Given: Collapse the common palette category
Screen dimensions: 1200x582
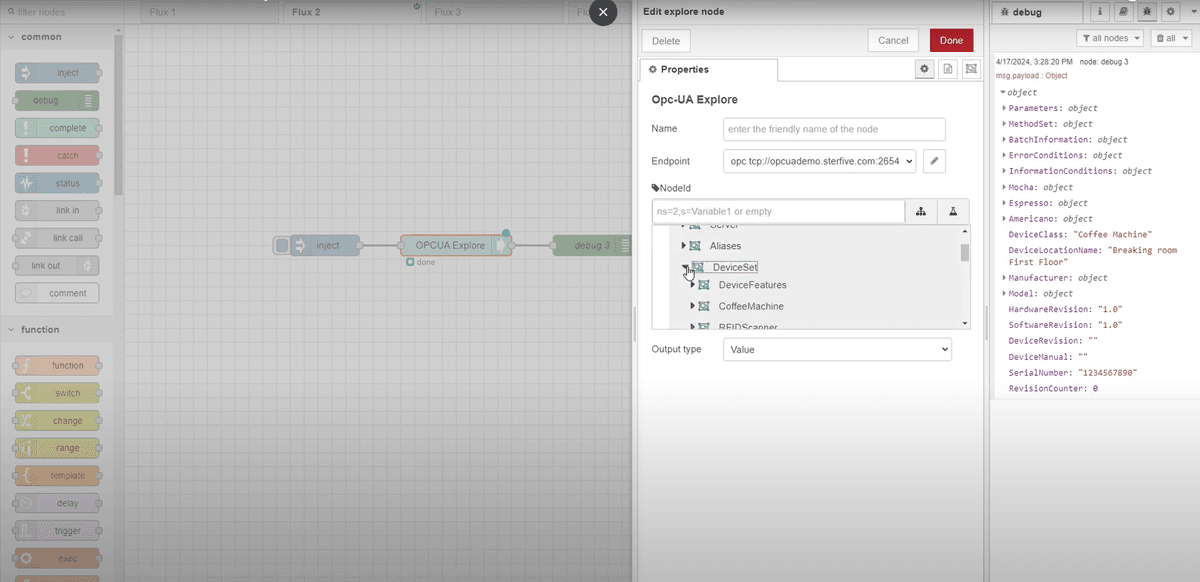Looking at the screenshot, I should [x=12, y=37].
